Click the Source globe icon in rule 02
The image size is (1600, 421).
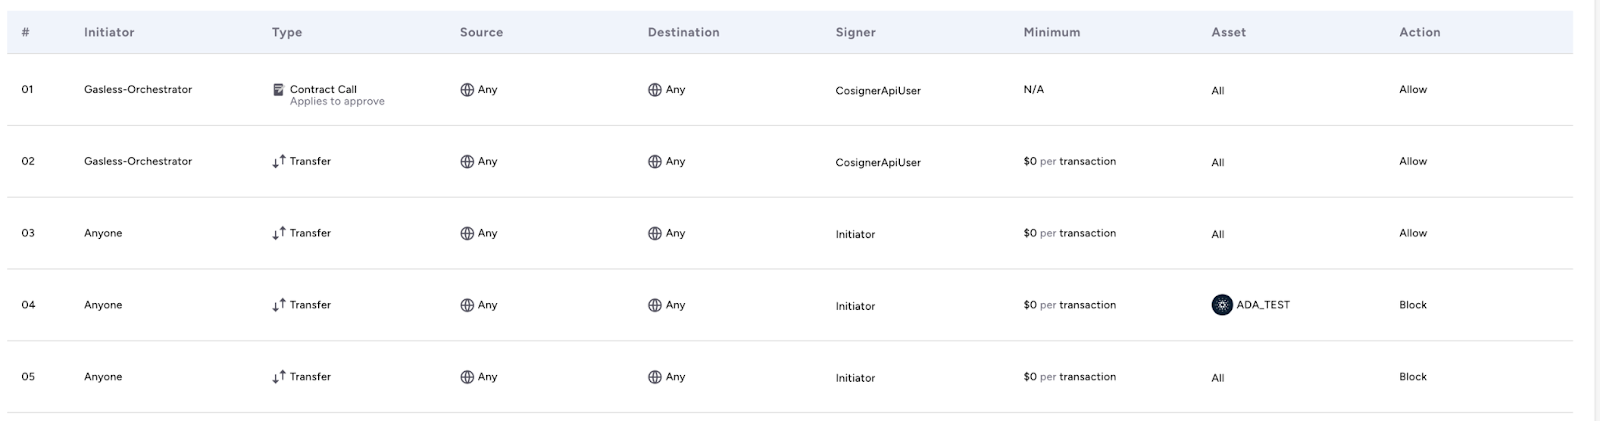[467, 162]
